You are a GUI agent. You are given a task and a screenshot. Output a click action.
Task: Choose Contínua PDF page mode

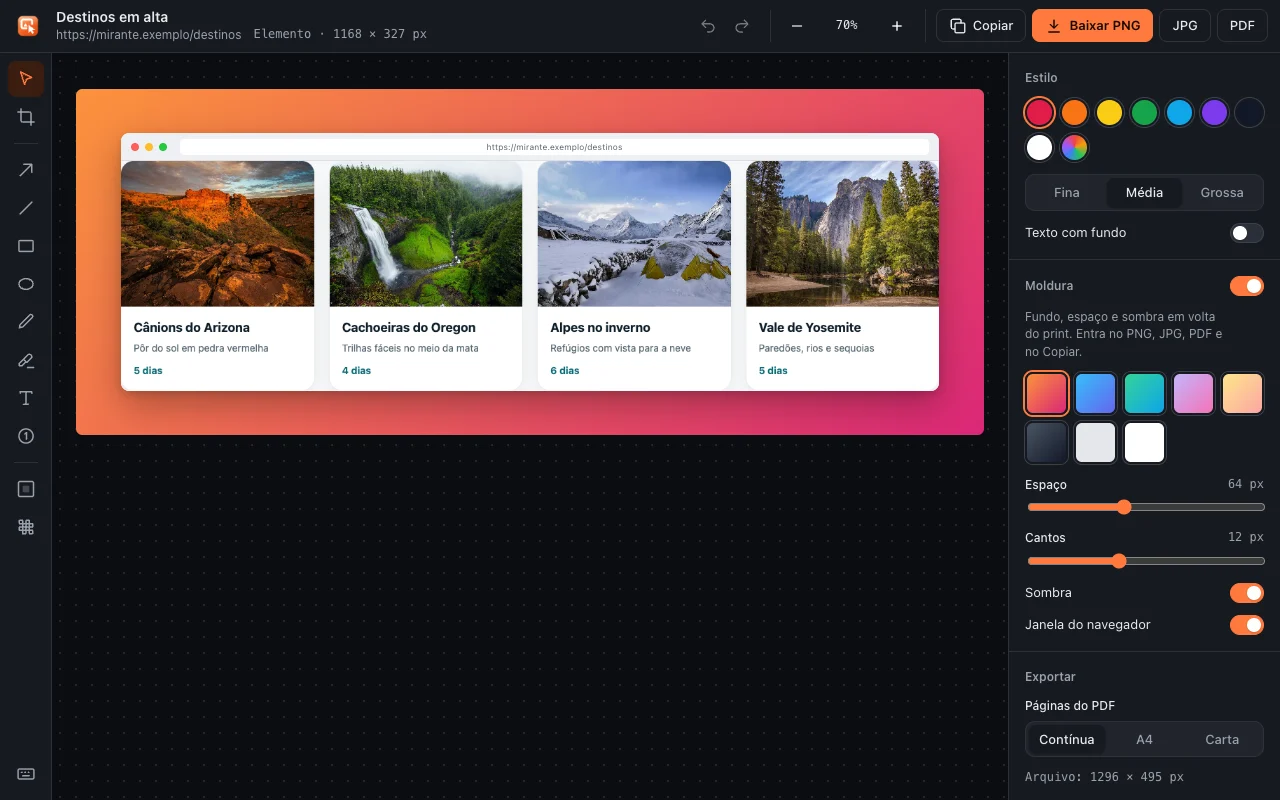coord(1067,740)
